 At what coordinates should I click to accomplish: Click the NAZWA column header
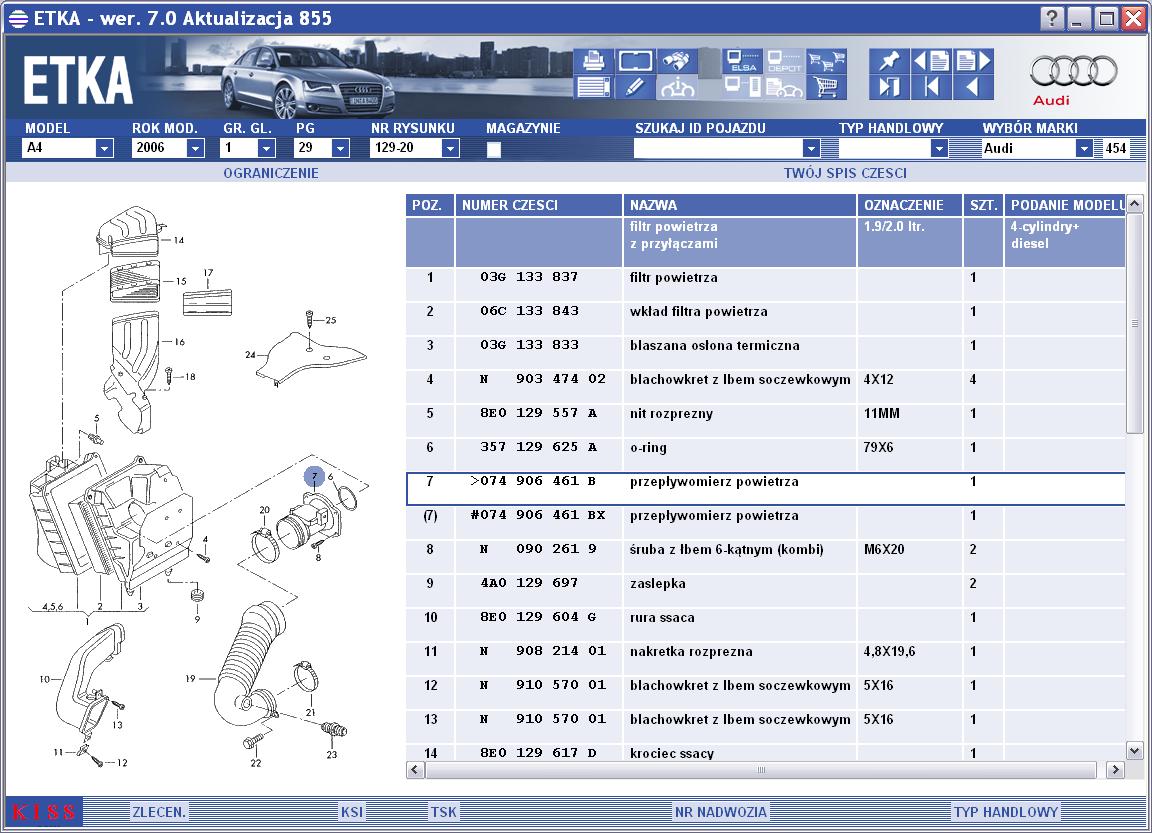point(740,205)
